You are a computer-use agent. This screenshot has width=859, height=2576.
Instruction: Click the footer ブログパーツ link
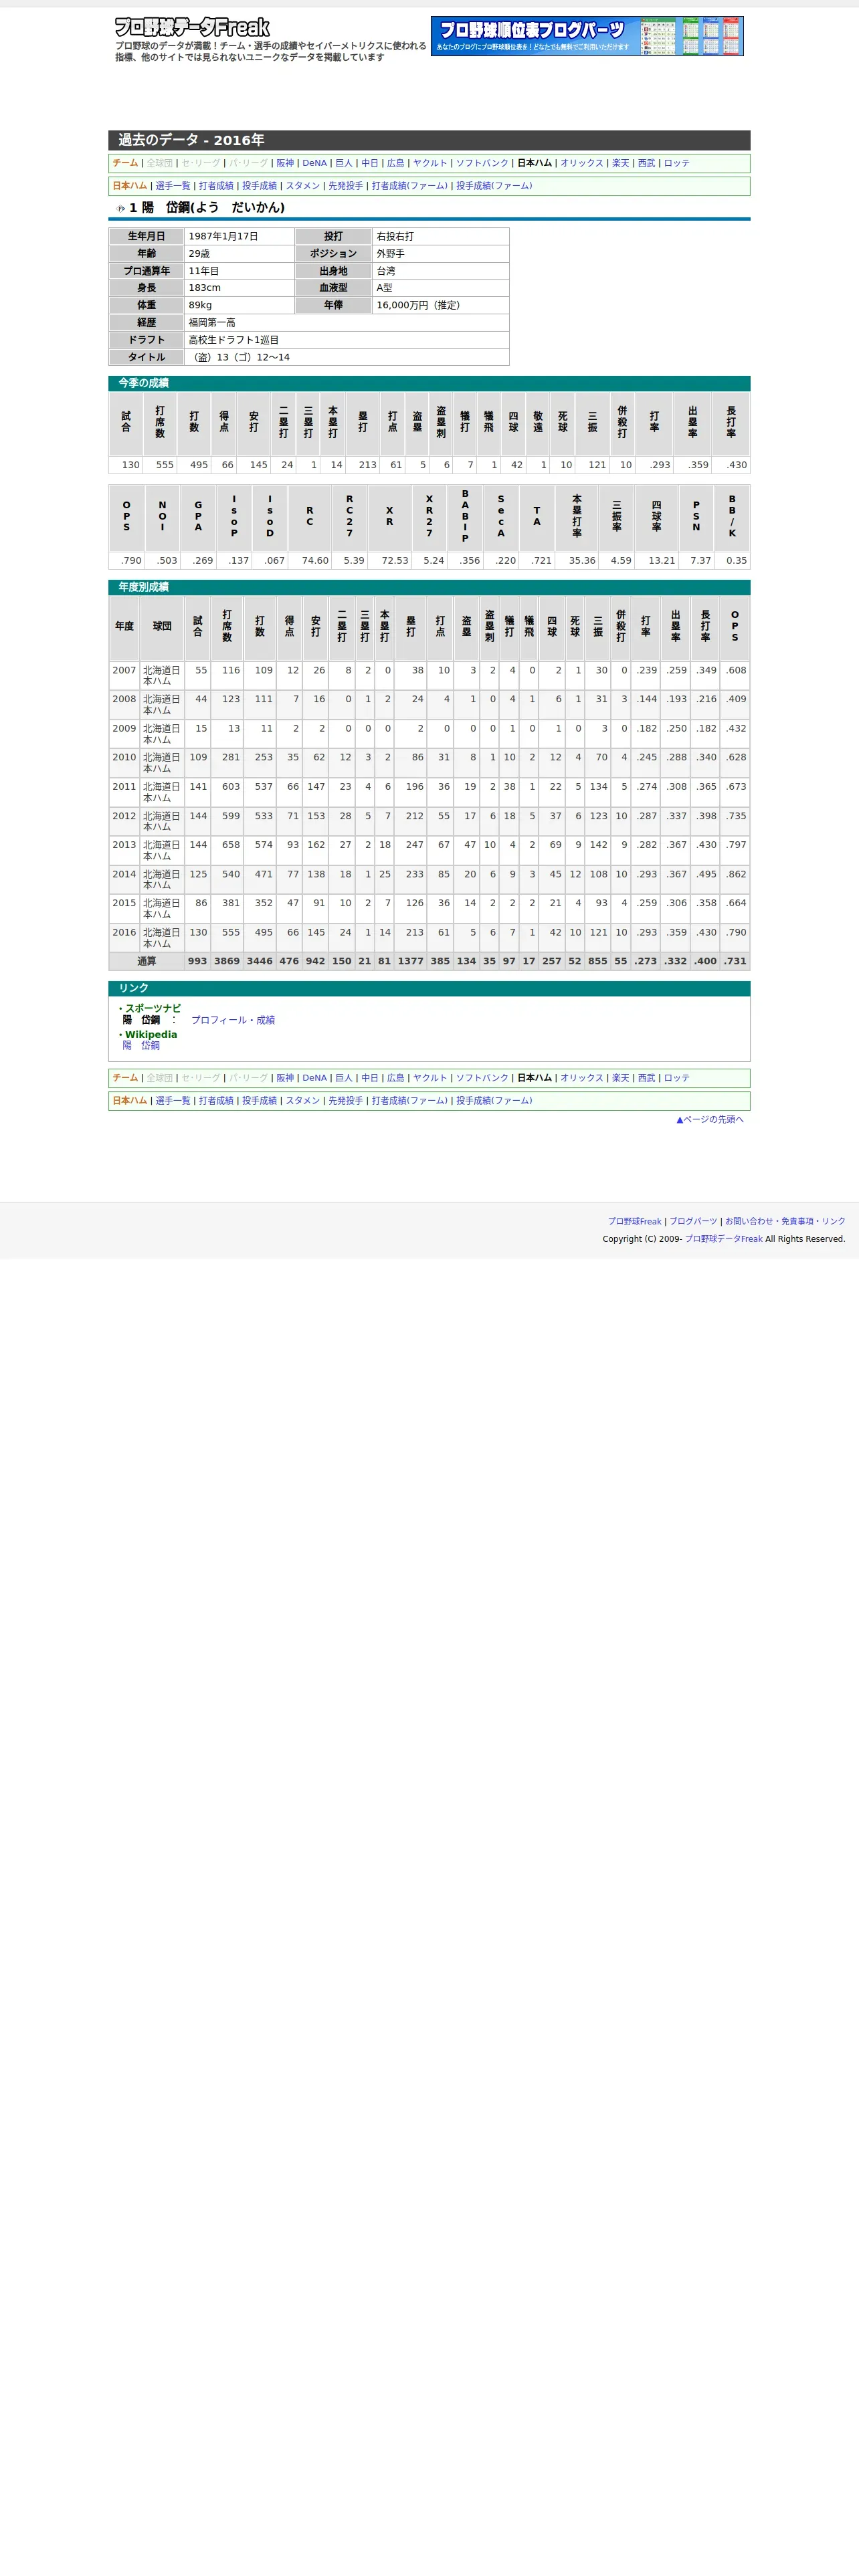693,1221
